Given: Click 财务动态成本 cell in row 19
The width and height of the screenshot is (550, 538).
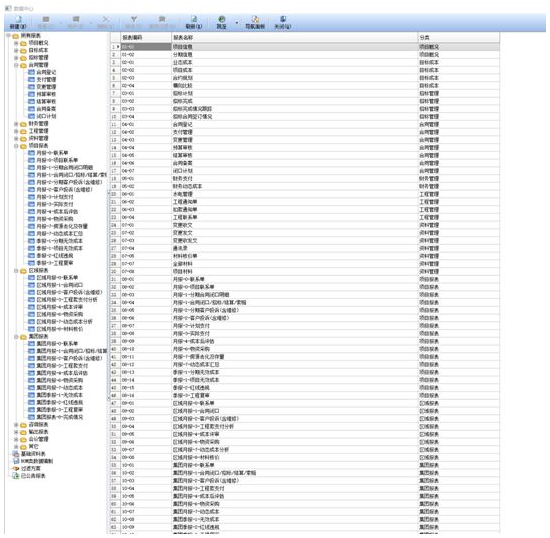Looking at the screenshot, I should click(x=295, y=187).
